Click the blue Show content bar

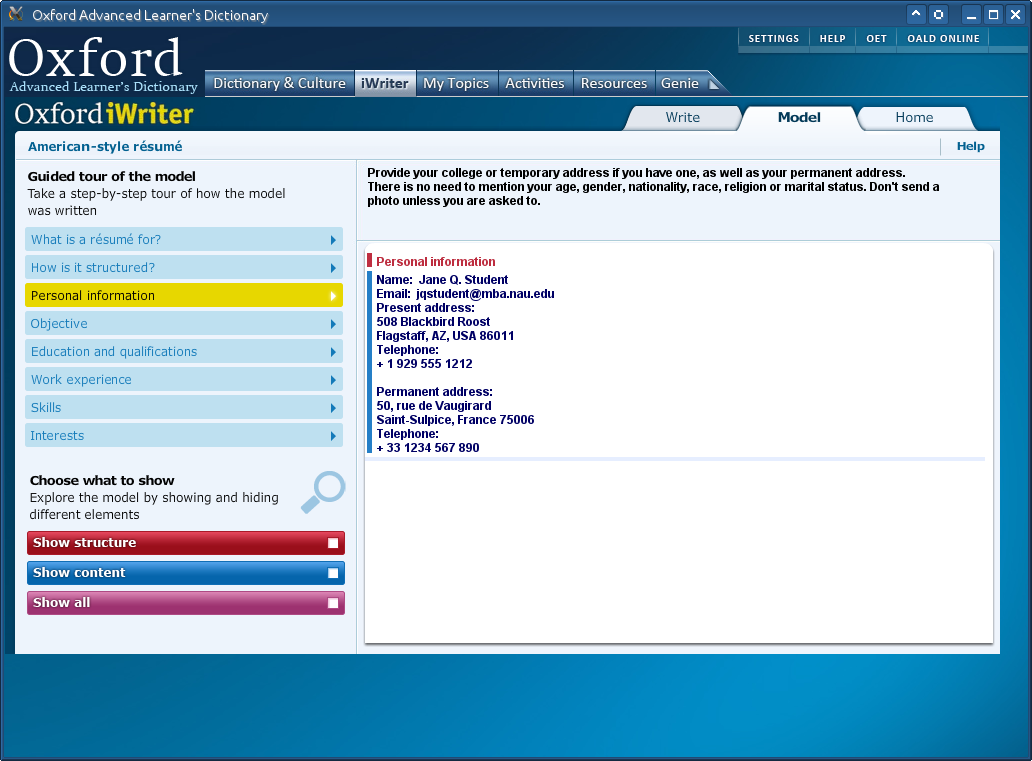[x=186, y=573]
